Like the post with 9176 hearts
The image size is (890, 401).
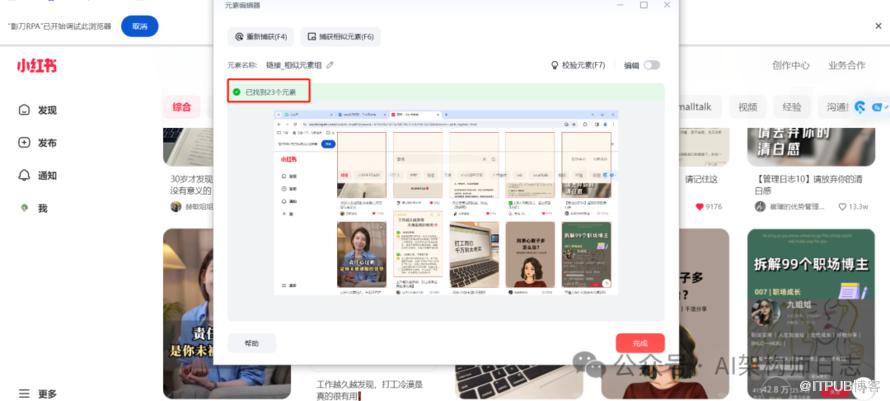pos(699,206)
